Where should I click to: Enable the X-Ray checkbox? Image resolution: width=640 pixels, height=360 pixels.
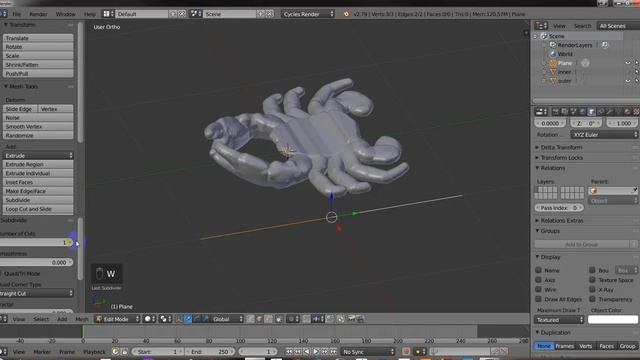592,289
